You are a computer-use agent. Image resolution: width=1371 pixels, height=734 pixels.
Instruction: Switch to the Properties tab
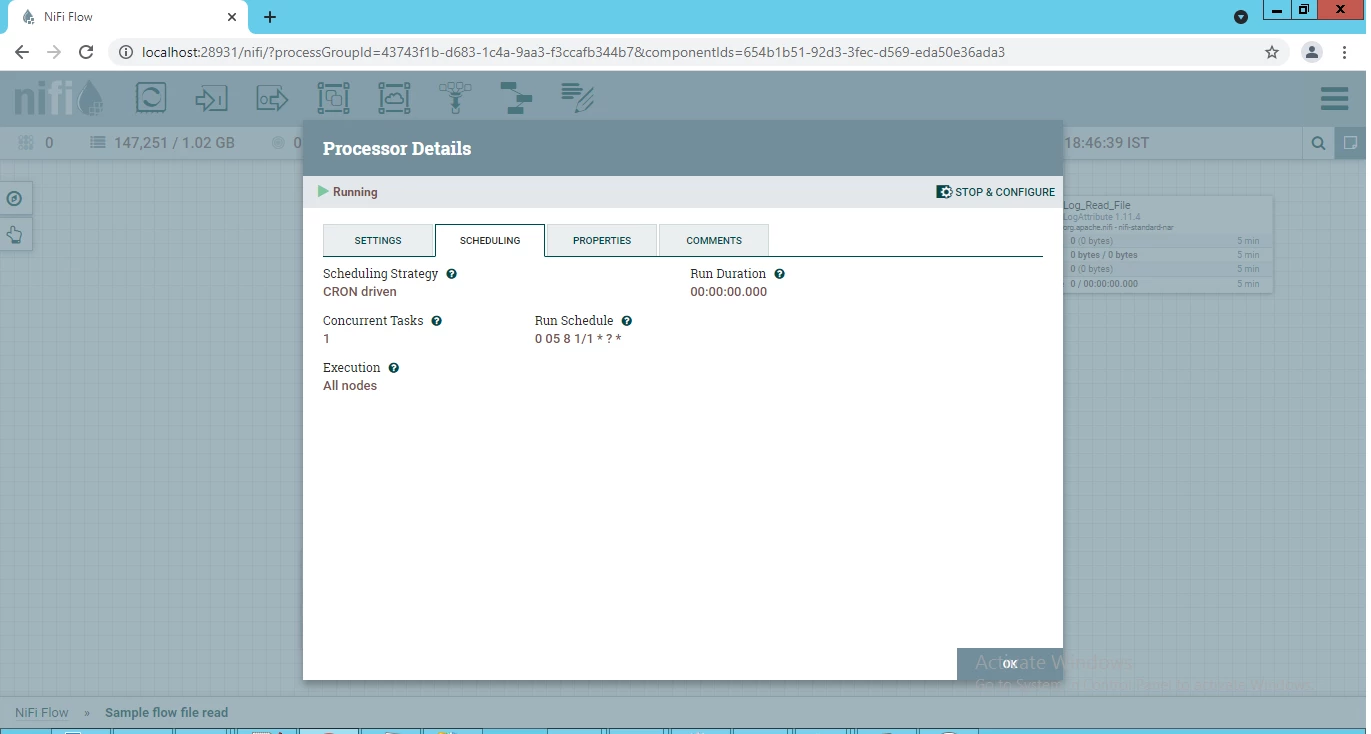pos(602,241)
